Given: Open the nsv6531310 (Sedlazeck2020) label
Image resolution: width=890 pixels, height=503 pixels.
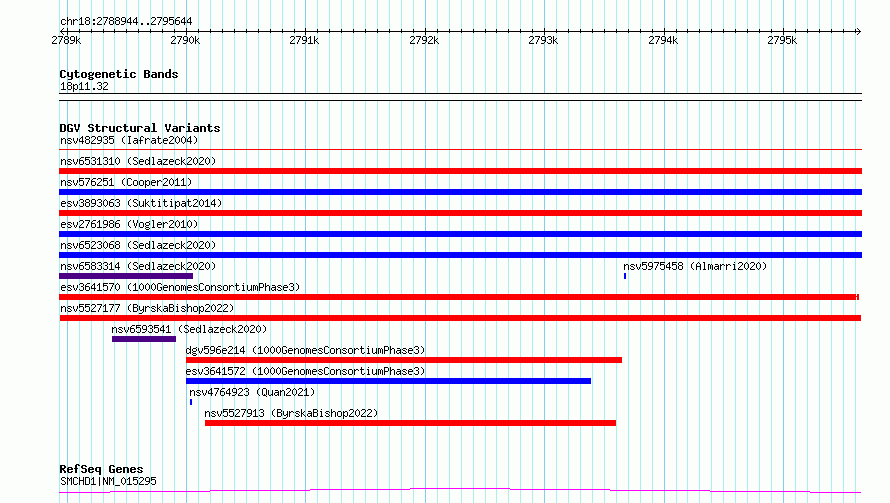Looking at the screenshot, I should (138, 161).
